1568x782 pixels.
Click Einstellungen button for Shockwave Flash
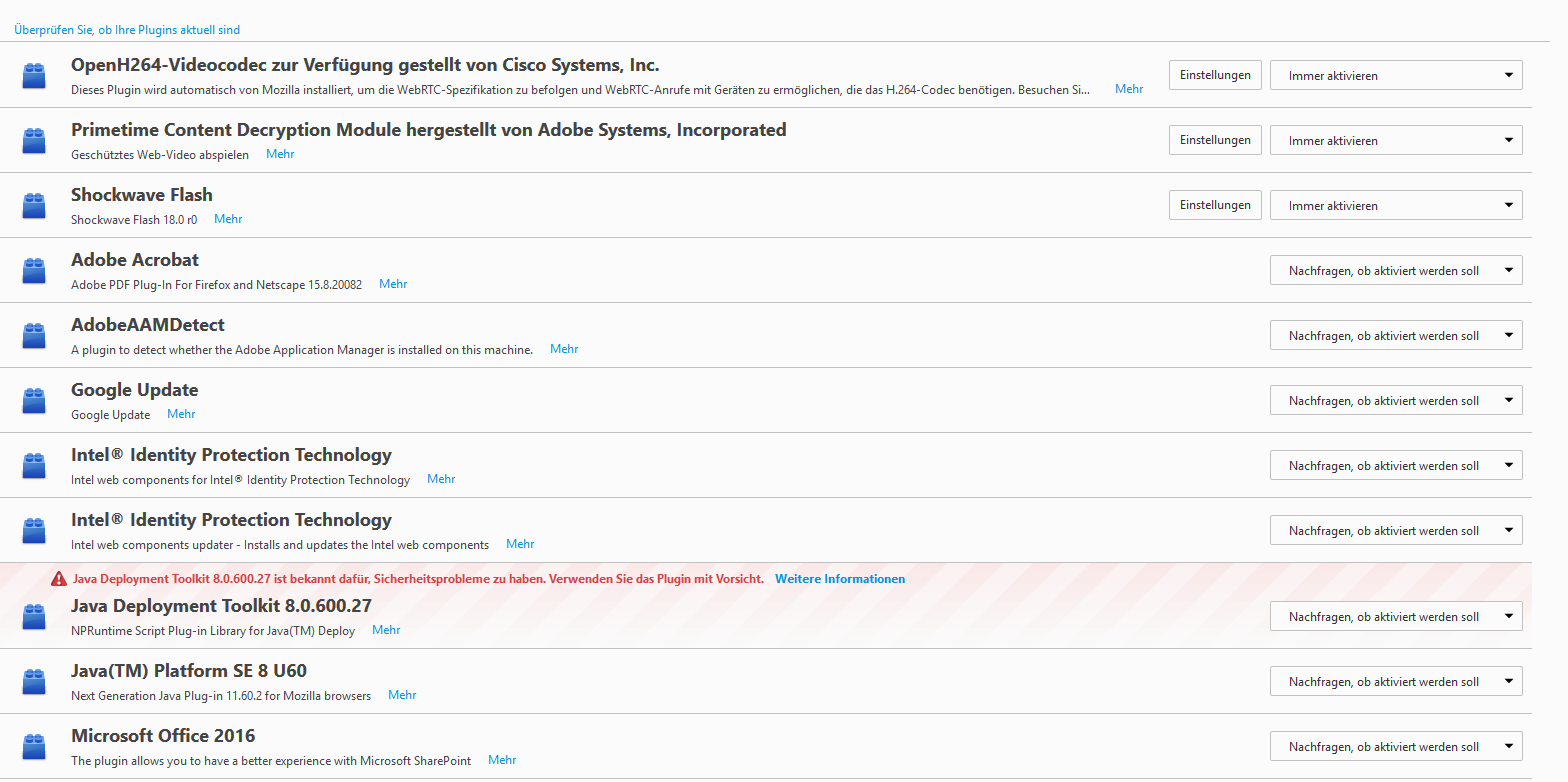coord(1214,205)
